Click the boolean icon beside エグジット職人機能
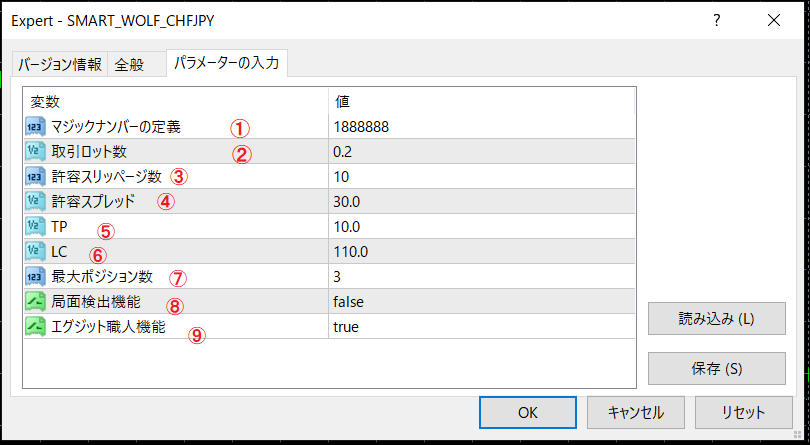 (35, 327)
